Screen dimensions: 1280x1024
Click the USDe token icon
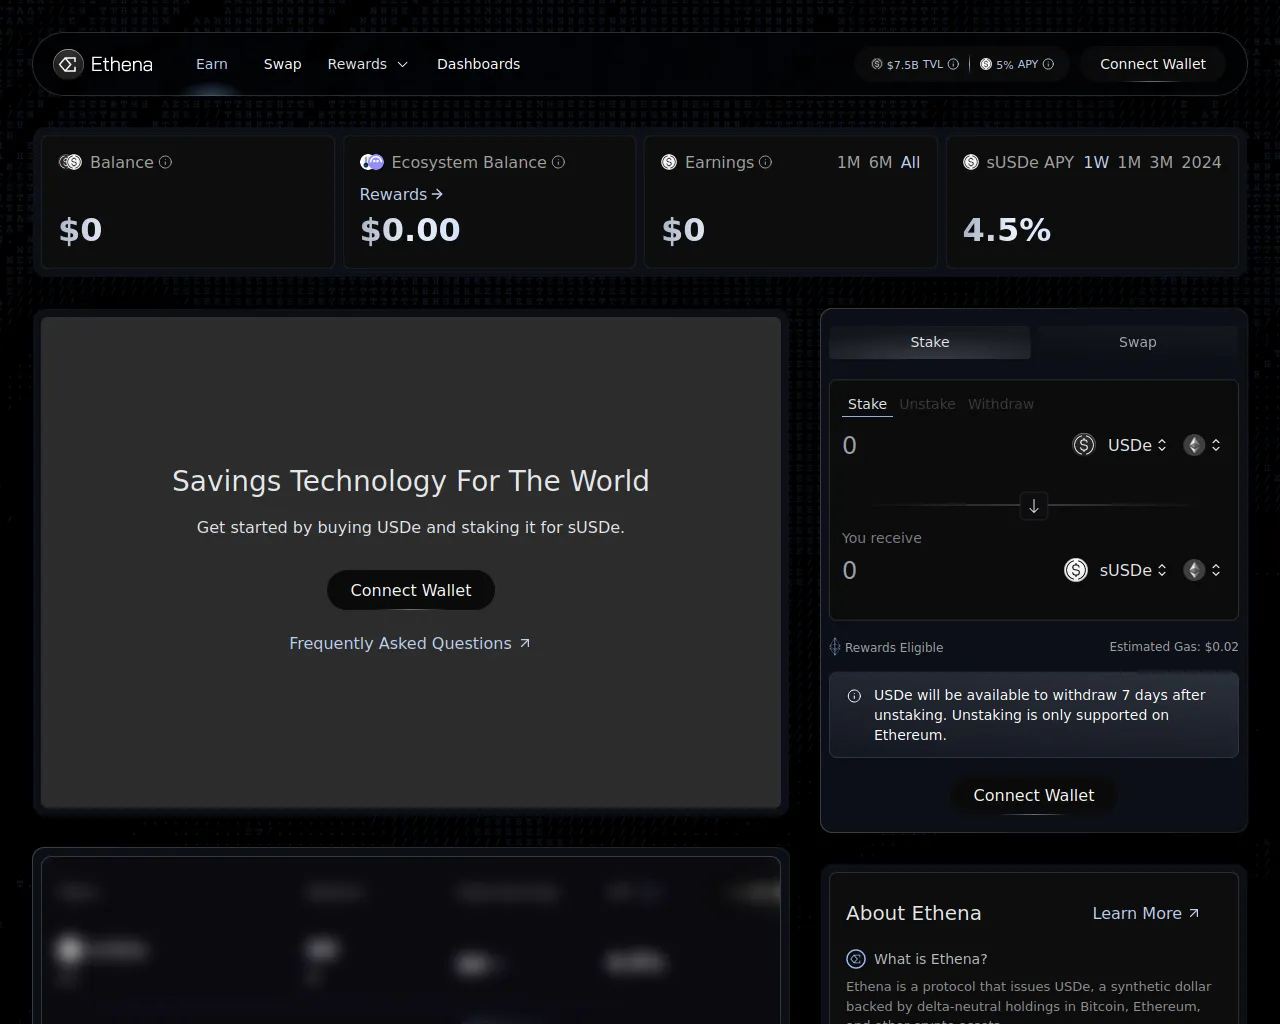(1084, 445)
